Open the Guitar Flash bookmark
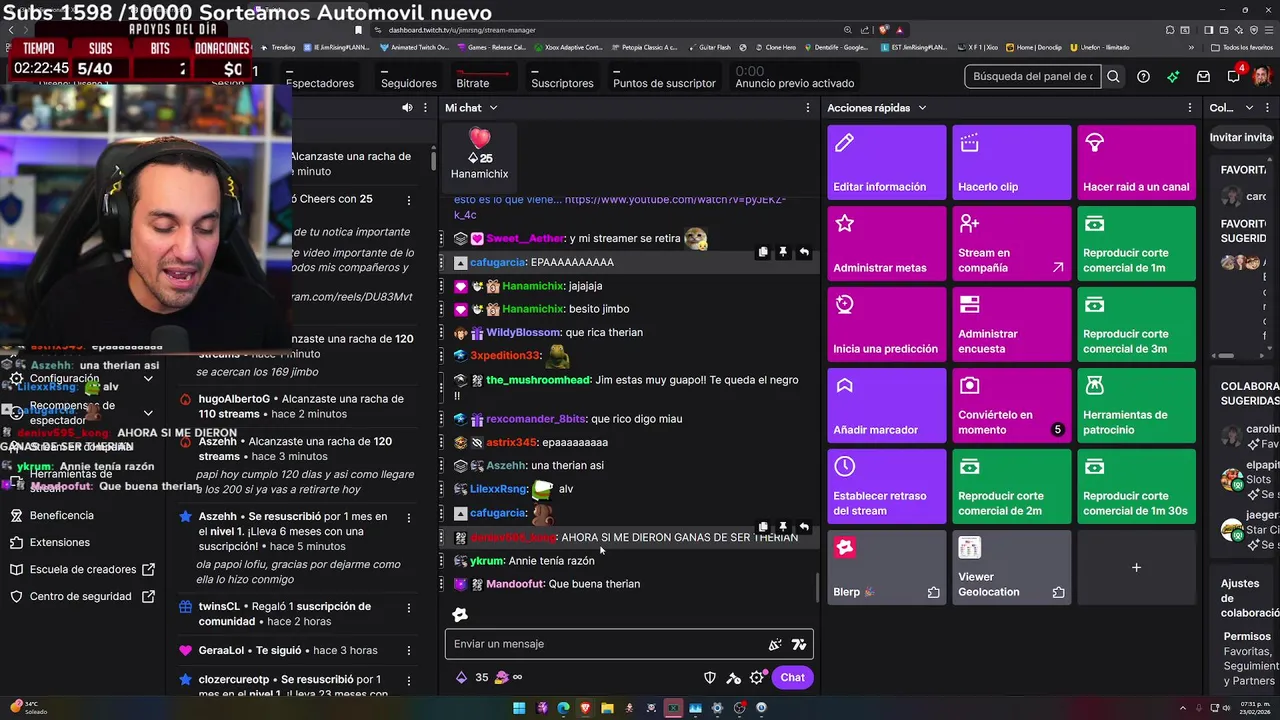 click(709, 47)
